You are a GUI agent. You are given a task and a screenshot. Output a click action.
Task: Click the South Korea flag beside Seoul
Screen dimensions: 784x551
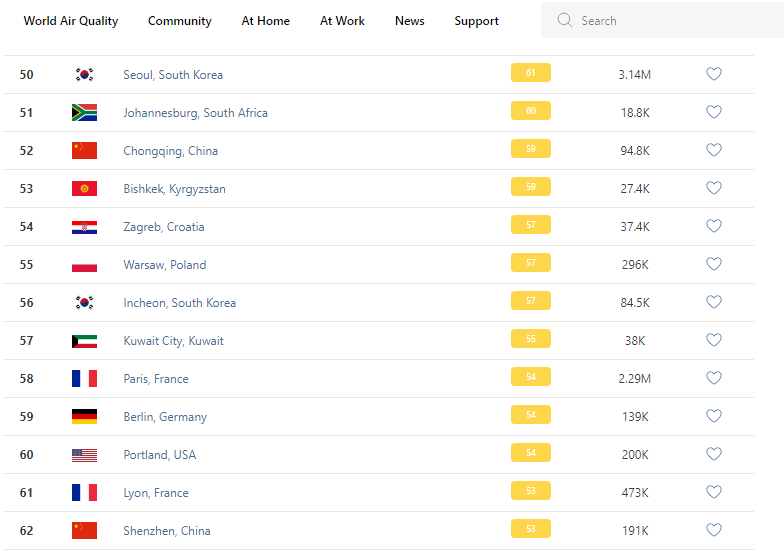(x=84, y=75)
